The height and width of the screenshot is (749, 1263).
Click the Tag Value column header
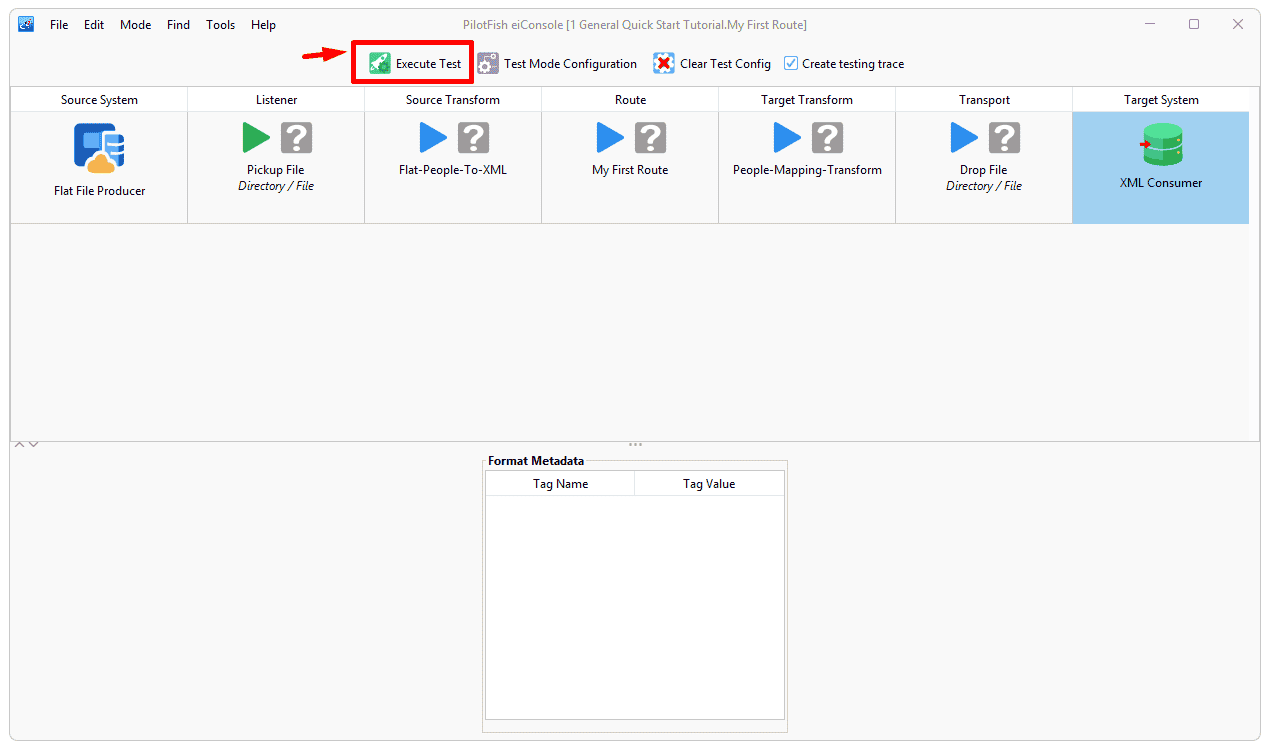pyautogui.click(x=709, y=484)
